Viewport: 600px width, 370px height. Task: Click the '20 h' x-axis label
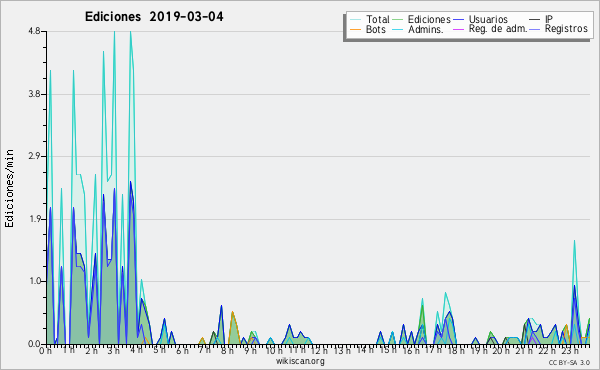pos(501,350)
